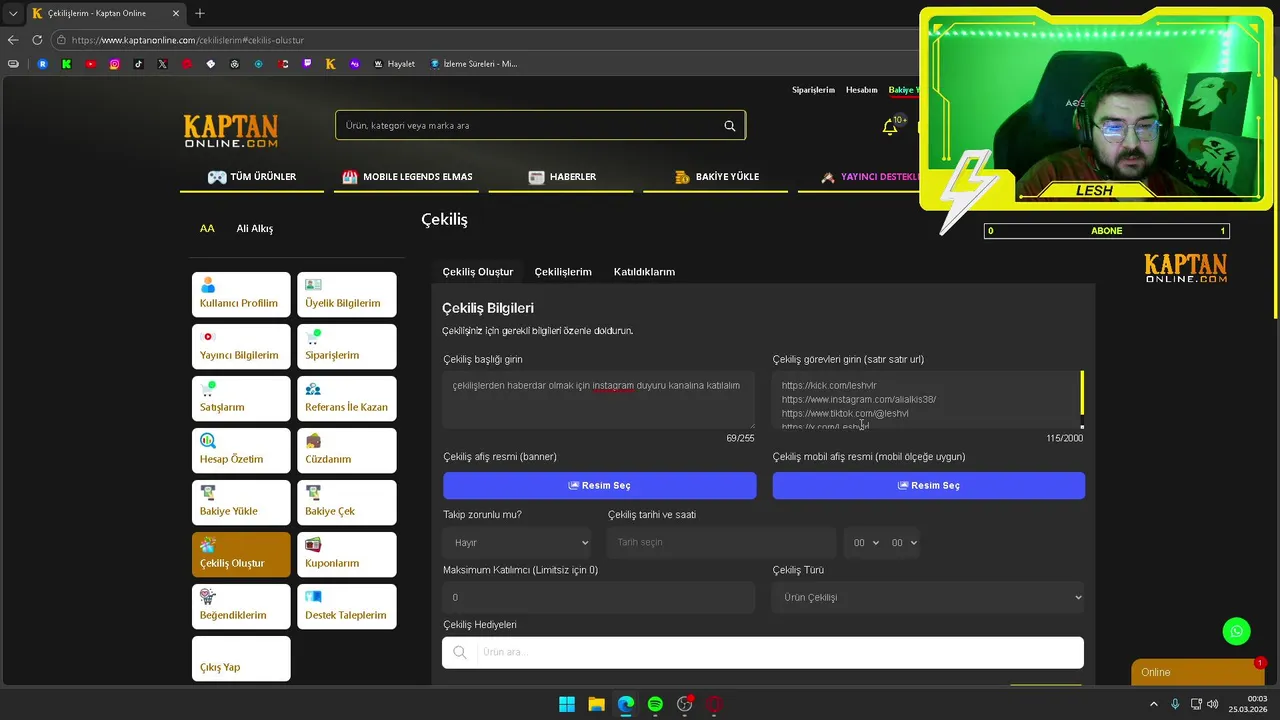Open the minute dropdown showing 00
Viewport: 1280px width, 720px height.
click(903, 542)
